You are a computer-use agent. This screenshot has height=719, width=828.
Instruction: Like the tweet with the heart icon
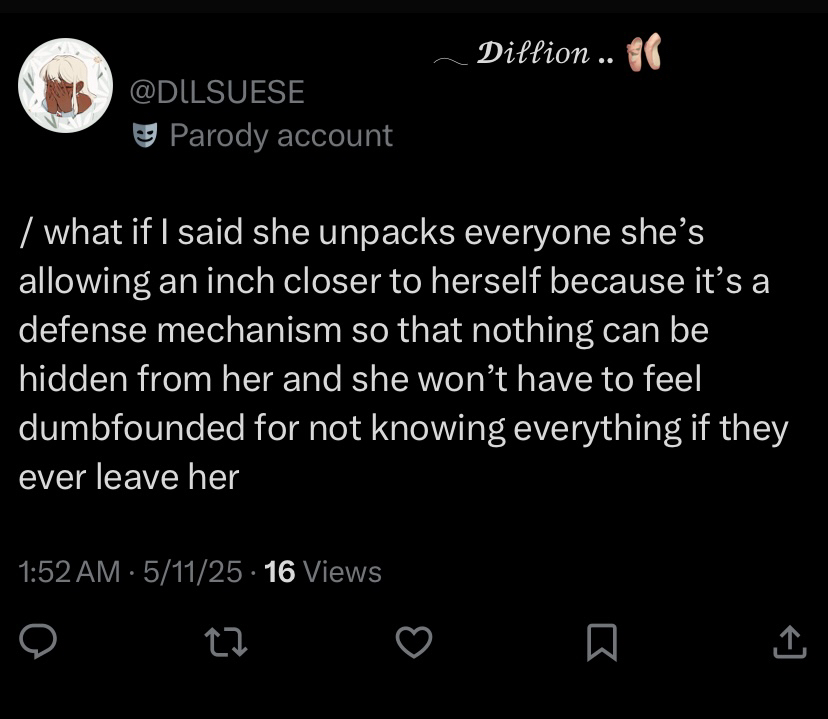(414, 642)
